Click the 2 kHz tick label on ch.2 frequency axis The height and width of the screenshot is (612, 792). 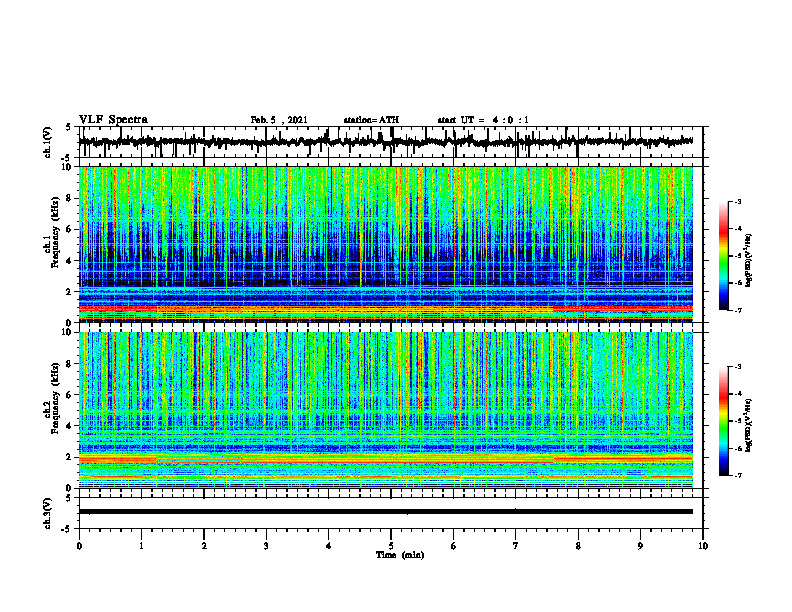pos(69,457)
